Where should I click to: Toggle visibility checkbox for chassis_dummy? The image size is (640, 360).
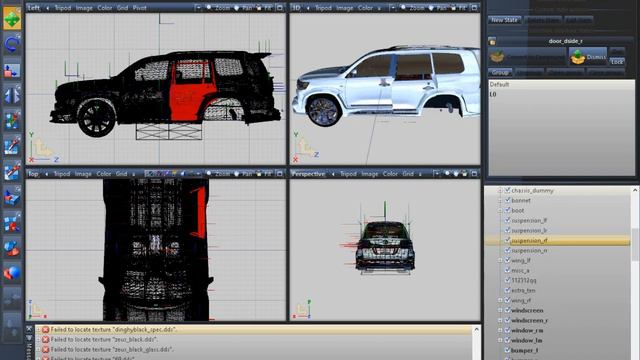pos(507,190)
